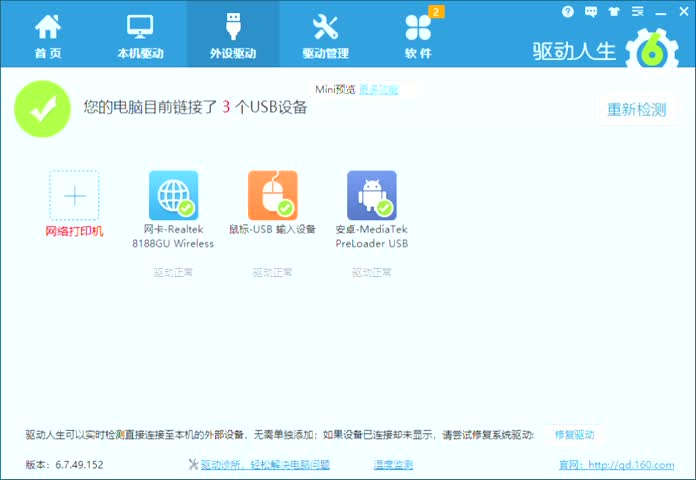This screenshot has width=696, height=480.
Task: Click the version 6.7.49.152 text
Action: 64,465
